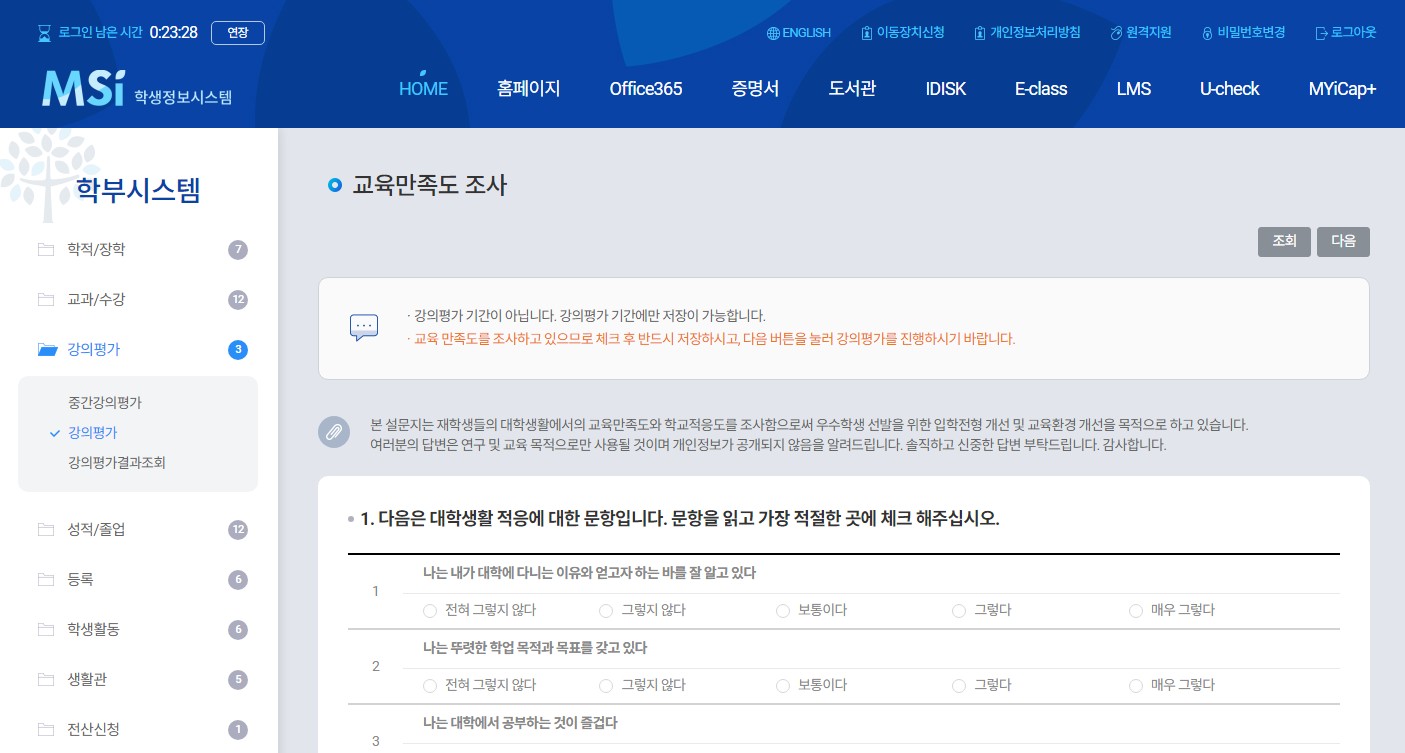Screen dimensions: 1405x753
Task: Click the 로그아웃 icon at top right
Action: coord(1322,32)
